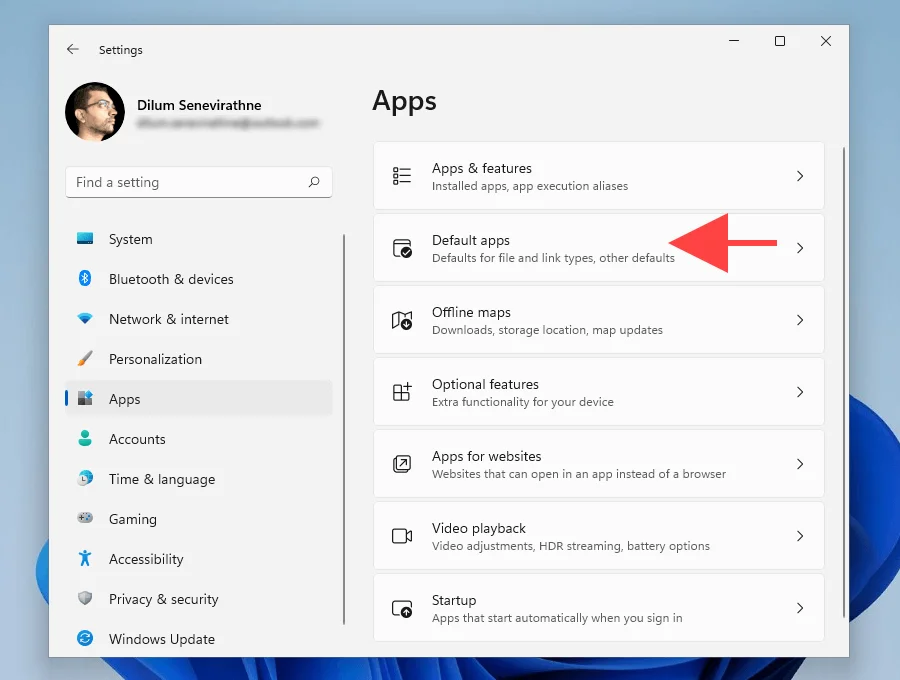Screen dimensions: 900x680
Task: Click the Windows Update sync icon
Action: tap(86, 639)
